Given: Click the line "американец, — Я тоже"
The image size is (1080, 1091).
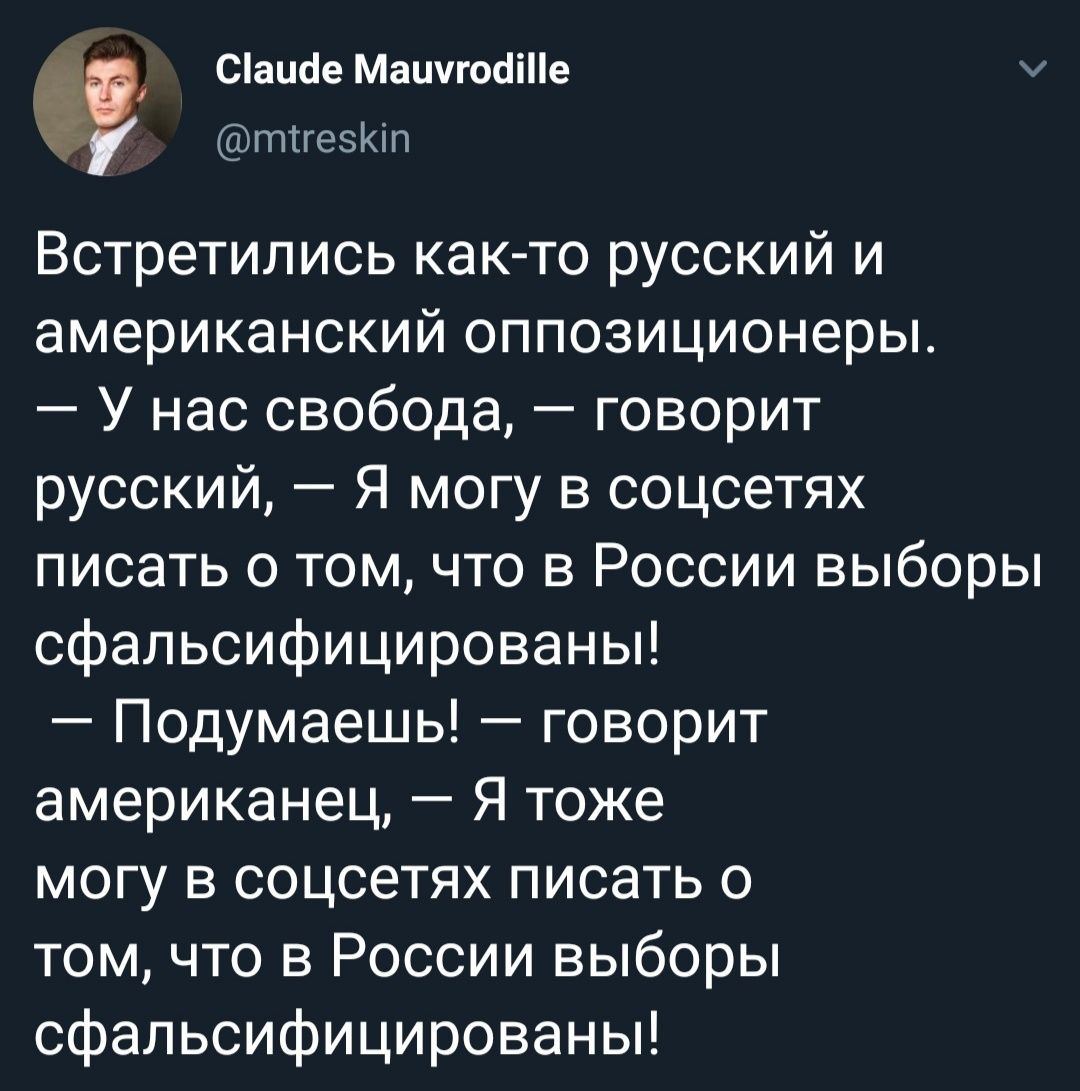Looking at the screenshot, I should click(x=348, y=806).
